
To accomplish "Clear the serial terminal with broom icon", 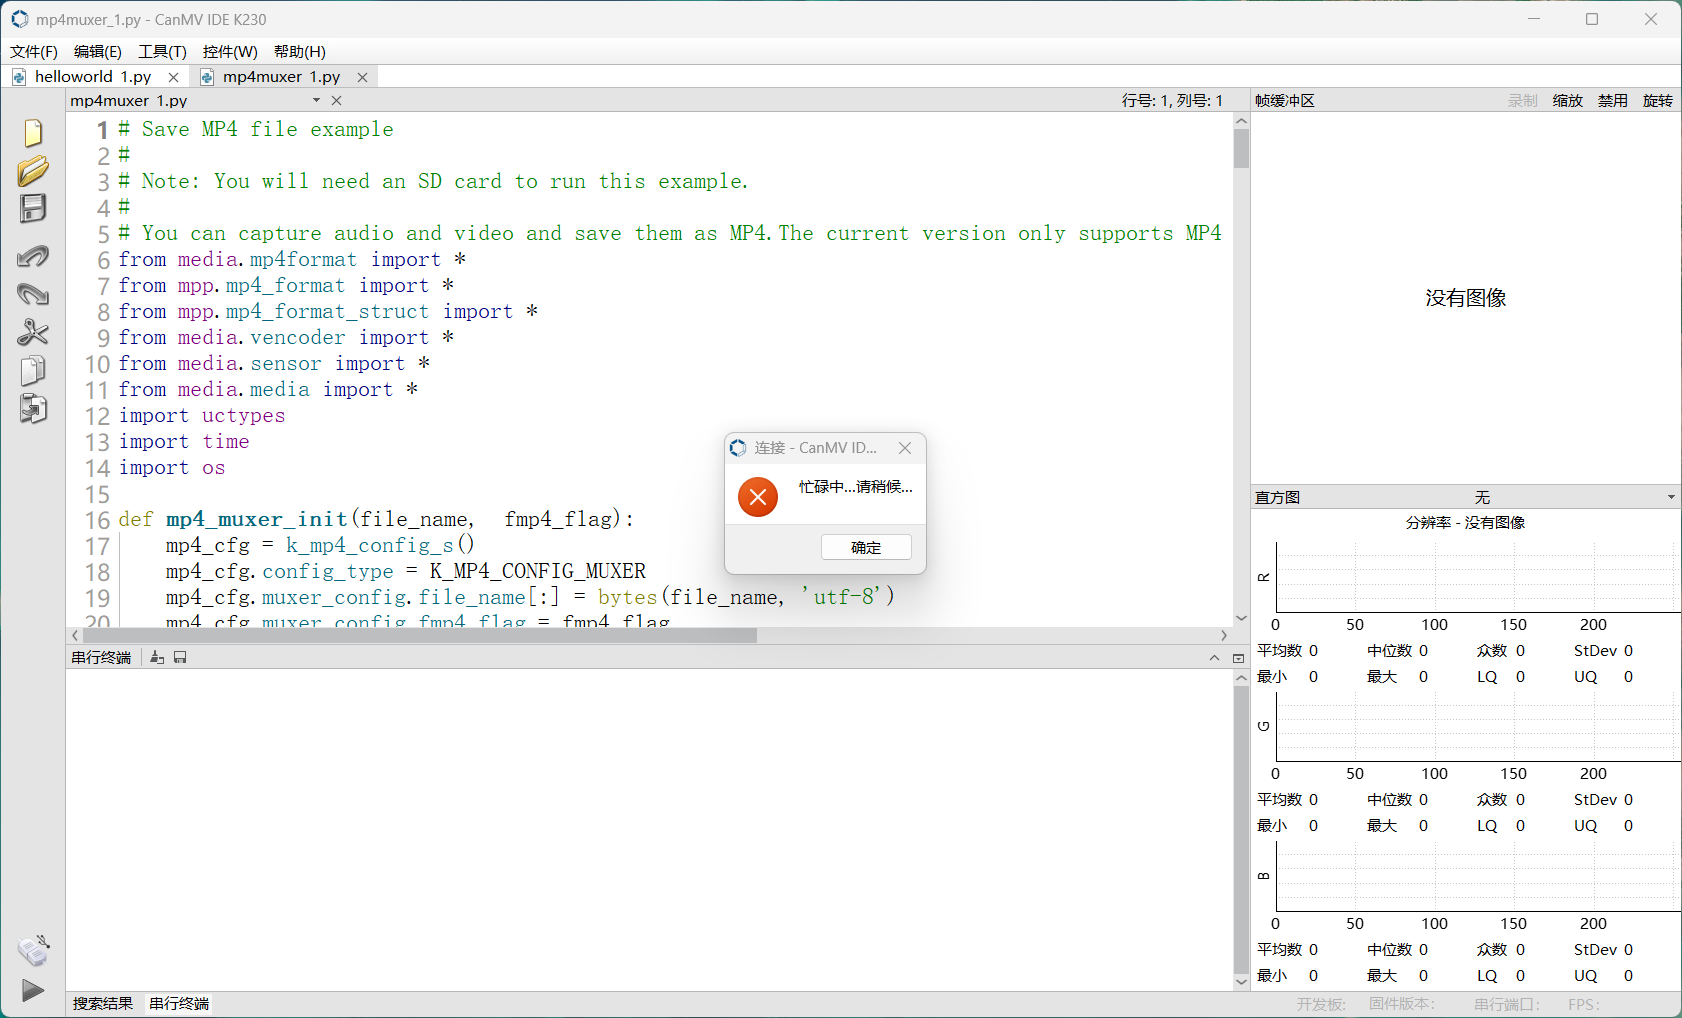I will [x=157, y=657].
